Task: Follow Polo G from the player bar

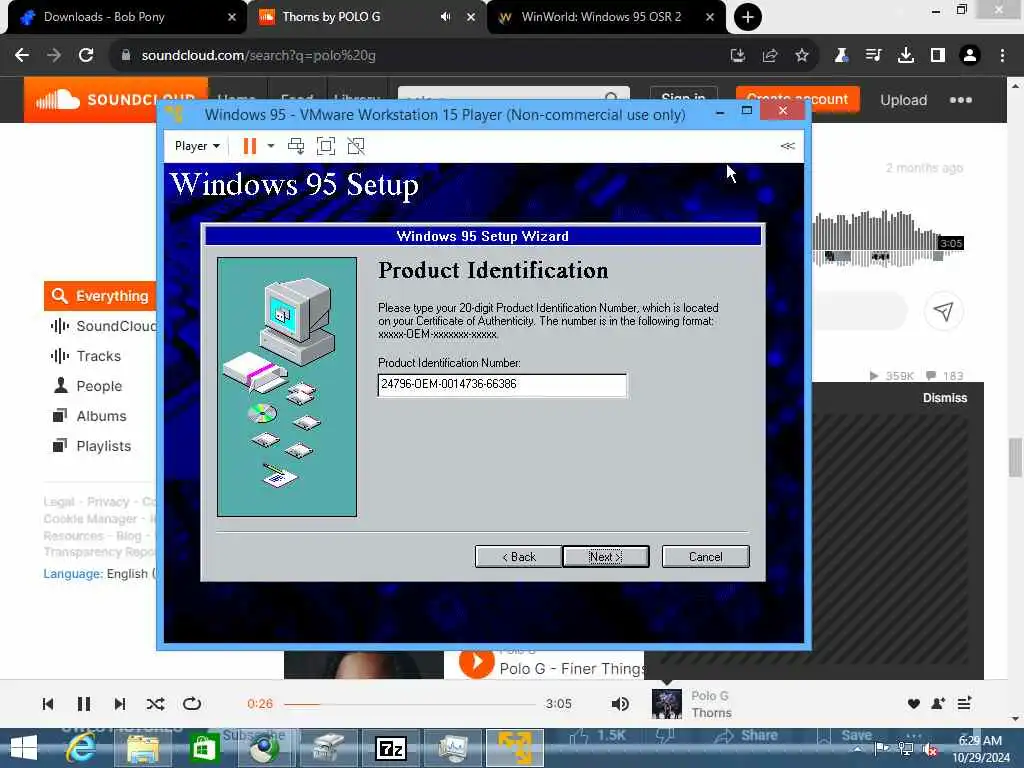Action: 938,703
